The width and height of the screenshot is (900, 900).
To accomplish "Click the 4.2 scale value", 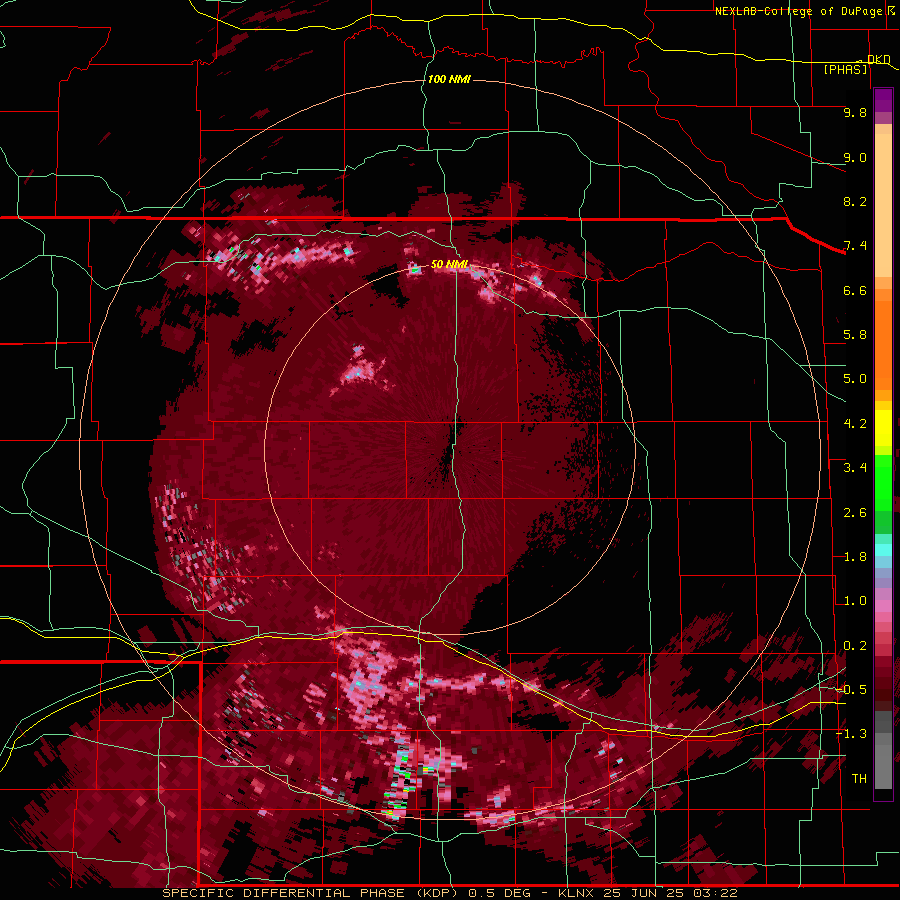I will (855, 424).
